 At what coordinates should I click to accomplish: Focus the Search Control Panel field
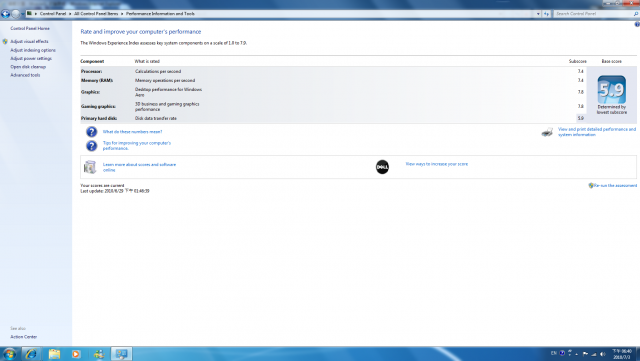tap(593, 13)
